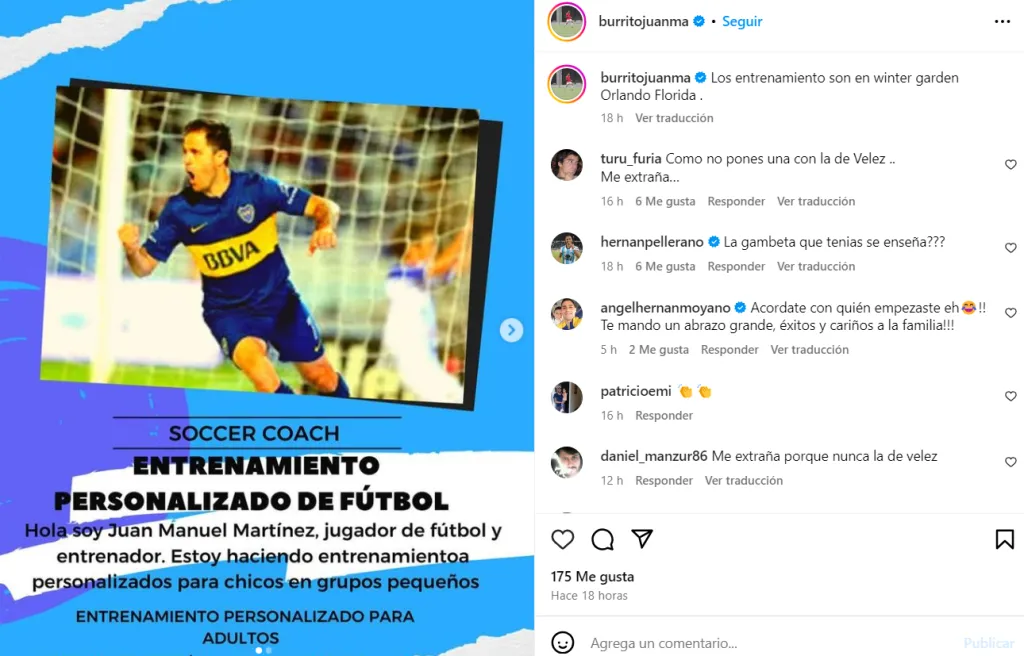Like turu_furia's comment heart
The image size is (1024, 656).
pyautogui.click(x=1010, y=165)
